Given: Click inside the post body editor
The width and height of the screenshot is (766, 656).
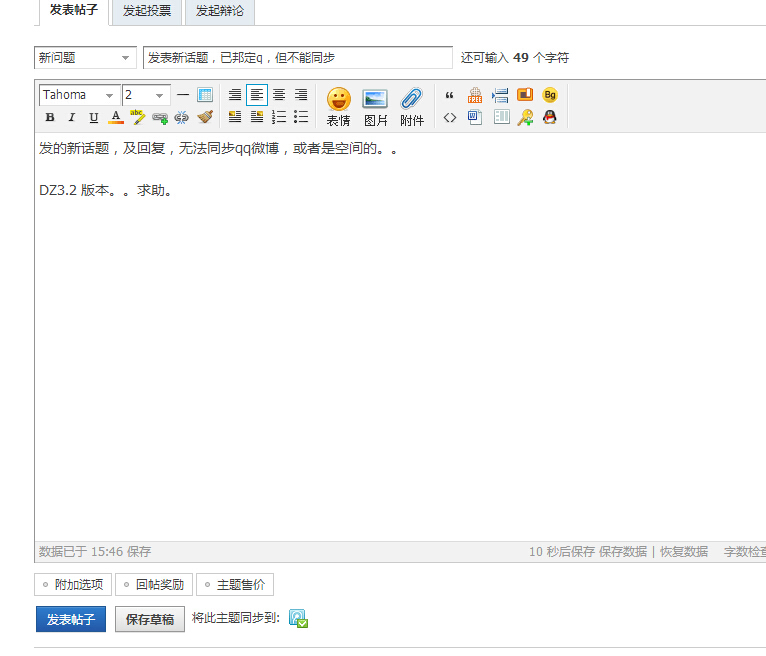Looking at the screenshot, I should click(x=401, y=337).
